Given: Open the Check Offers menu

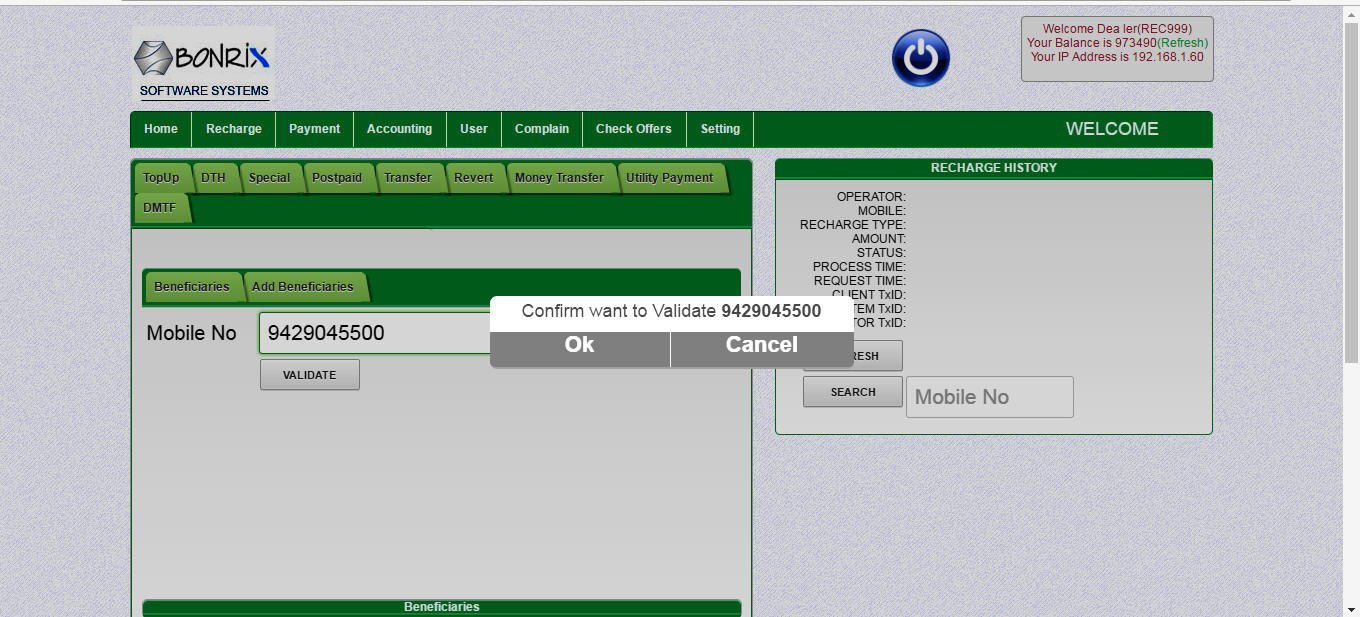Looking at the screenshot, I should (x=633, y=129).
